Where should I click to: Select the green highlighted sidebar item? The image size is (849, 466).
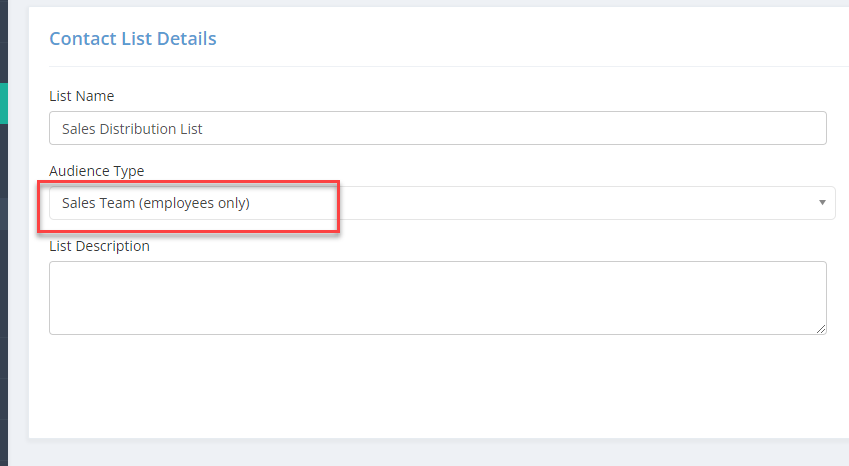[4, 103]
